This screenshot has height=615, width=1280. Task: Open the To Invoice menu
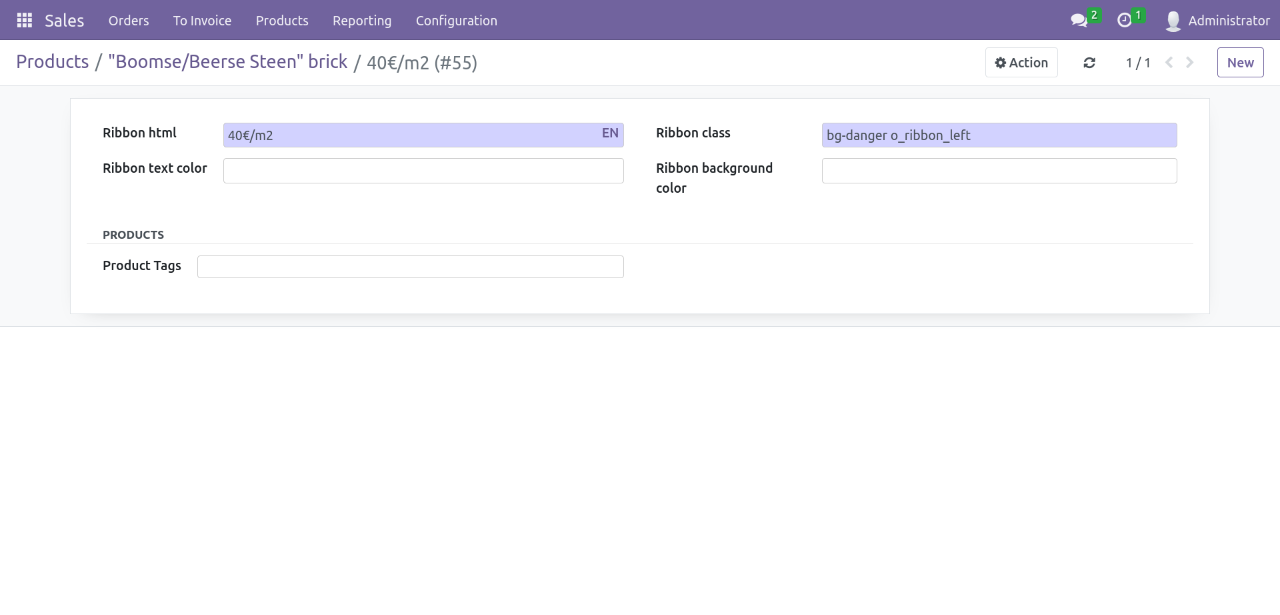pos(202,20)
